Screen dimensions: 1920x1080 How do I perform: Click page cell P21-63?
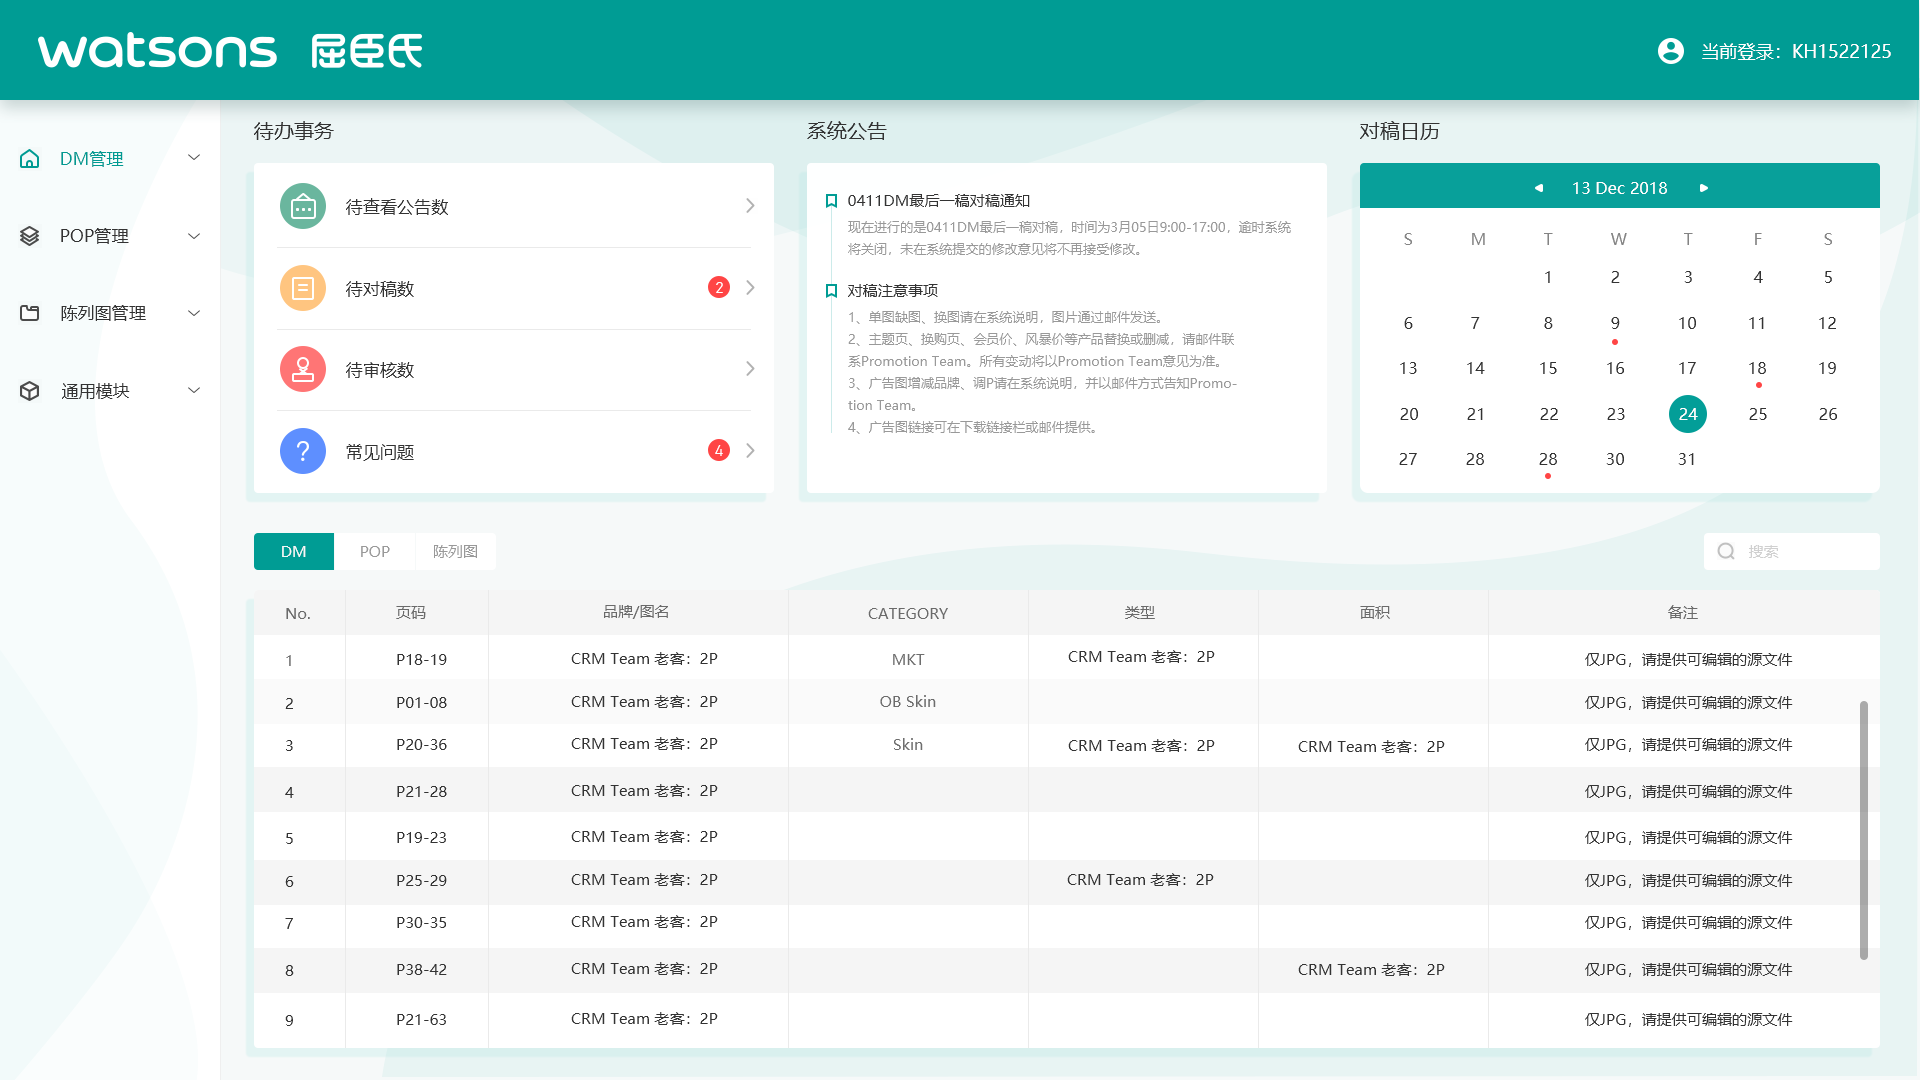coord(421,1020)
